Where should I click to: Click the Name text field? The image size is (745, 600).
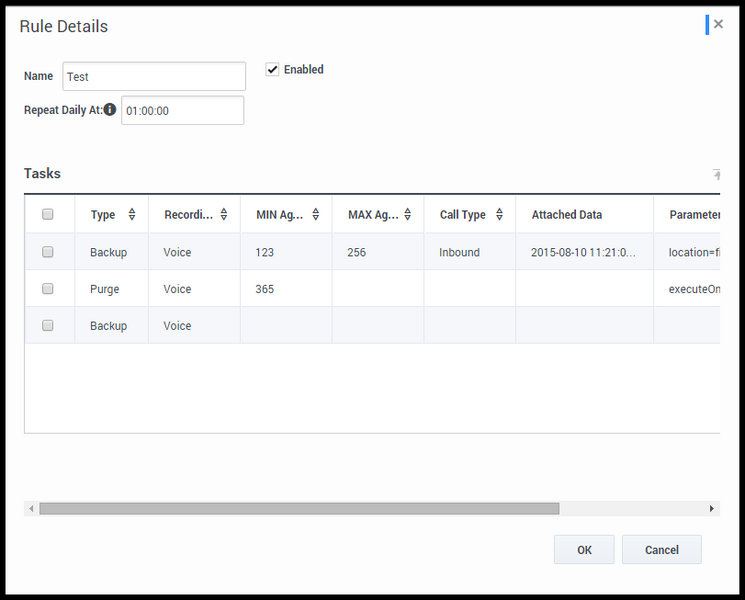(154, 76)
